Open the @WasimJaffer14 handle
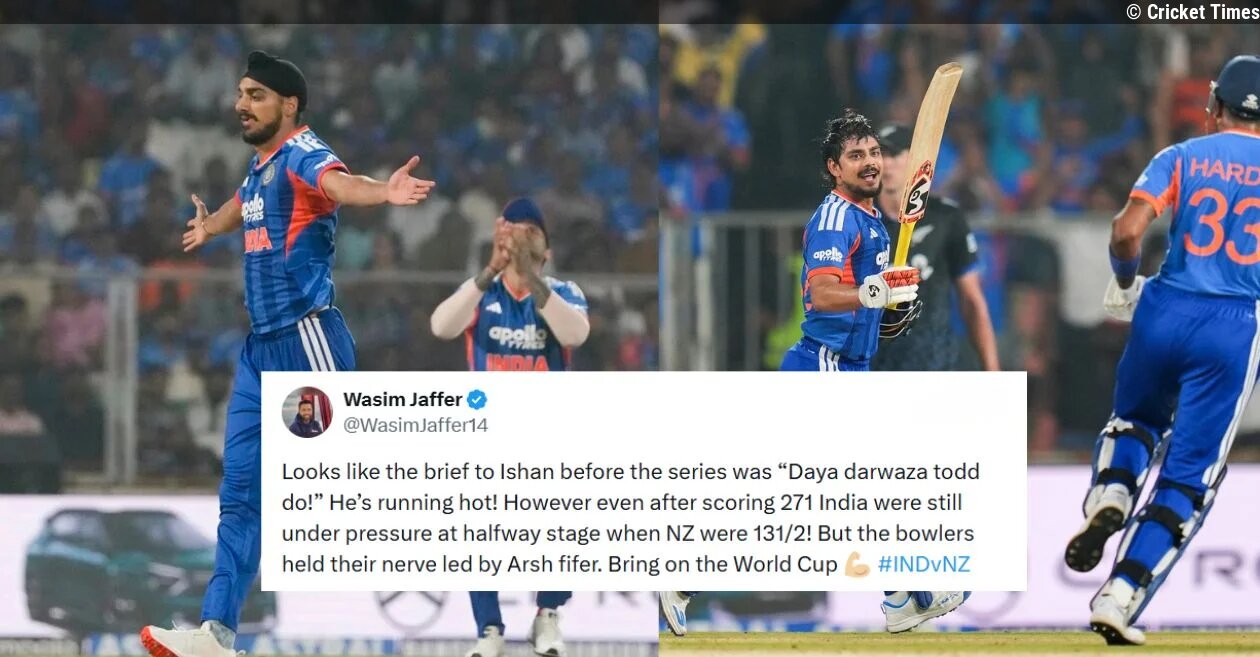1260x657 pixels. pyautogui.click(x=416, y=425)
